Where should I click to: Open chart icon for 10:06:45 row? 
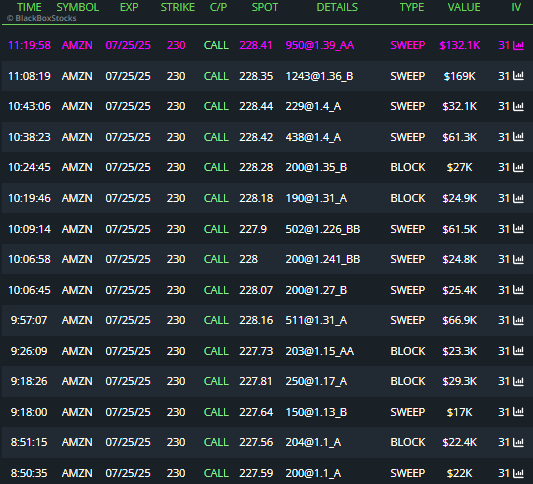pyautogui.click(x=518, y=290)
